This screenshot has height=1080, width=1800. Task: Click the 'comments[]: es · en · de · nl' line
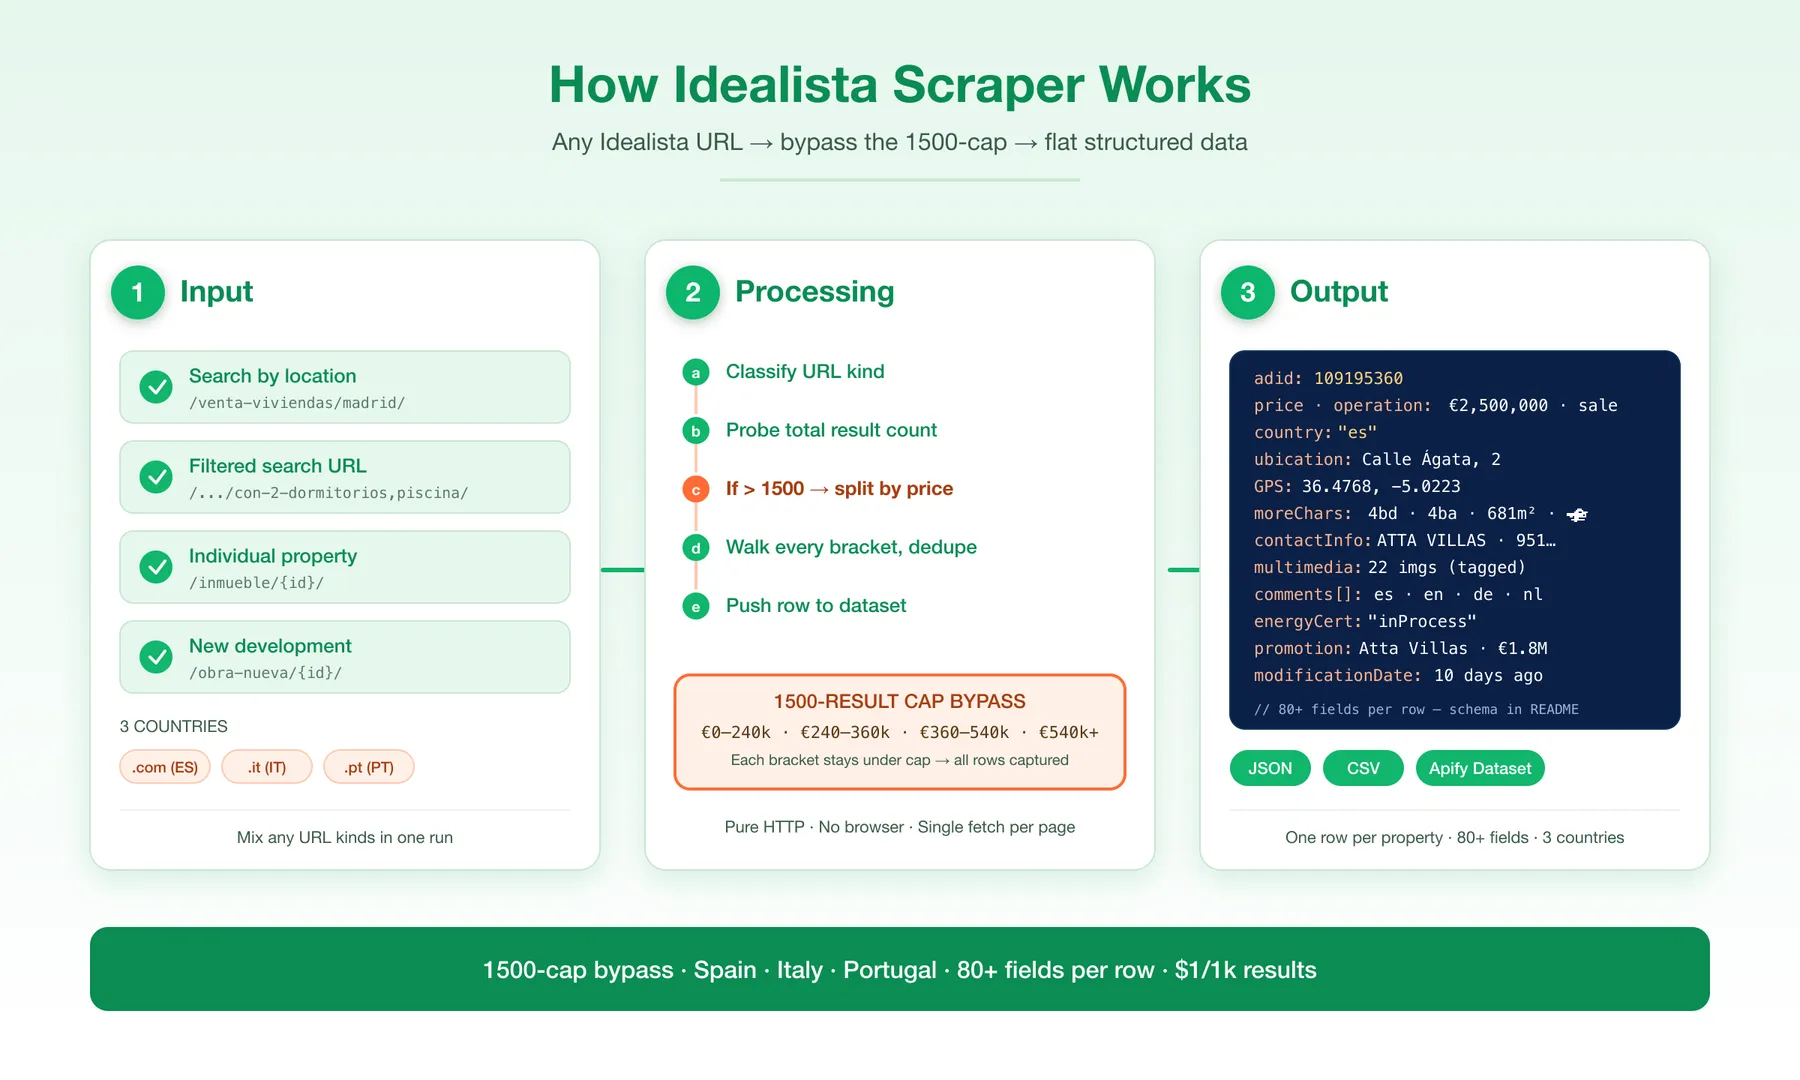click(1398, 594)
